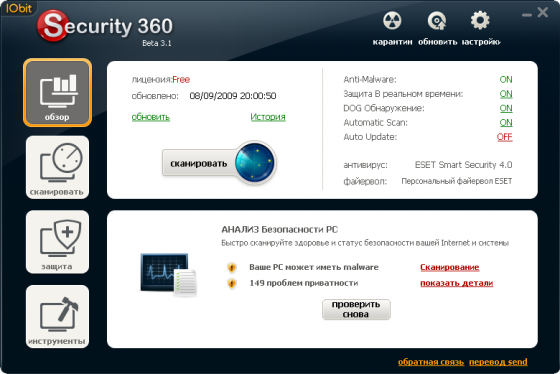Open настройки gear settings icon
The image size is (560, 374).
[x=480, y=21]
